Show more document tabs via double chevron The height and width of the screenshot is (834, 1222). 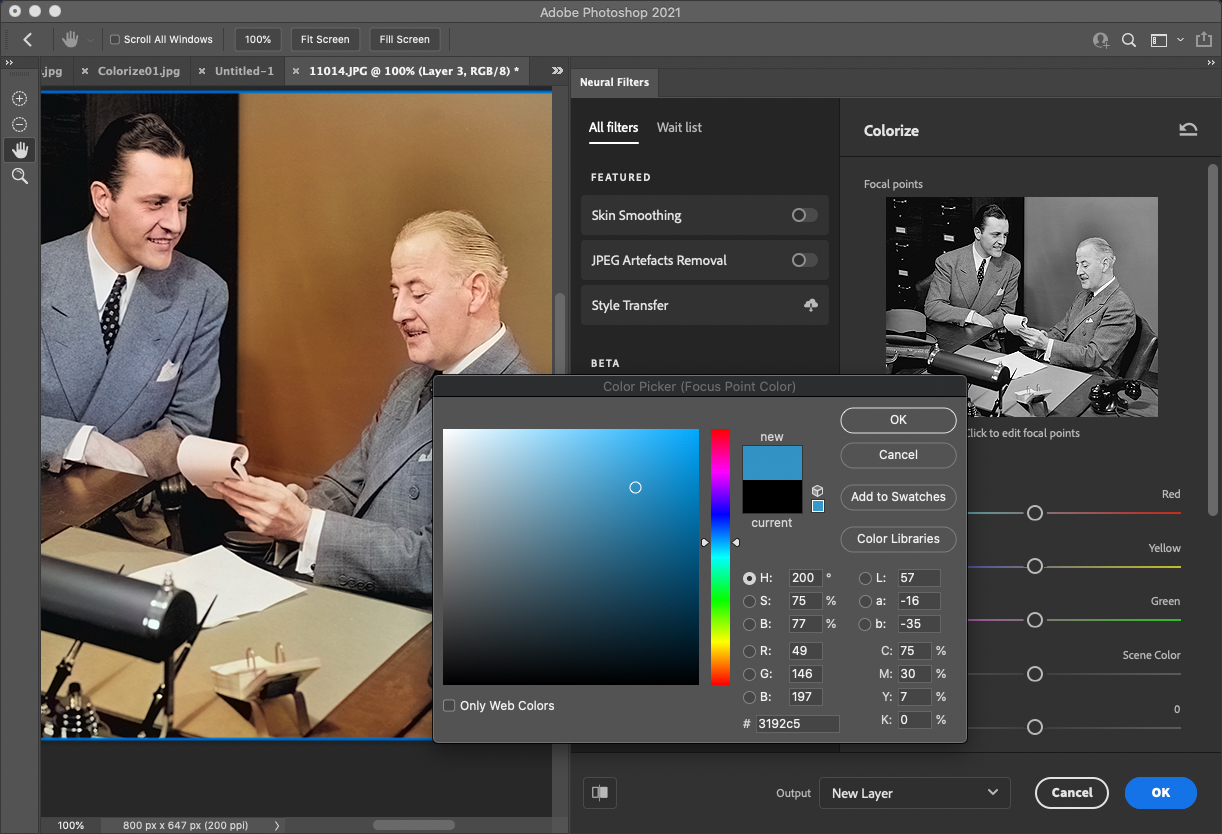[557, 71]
